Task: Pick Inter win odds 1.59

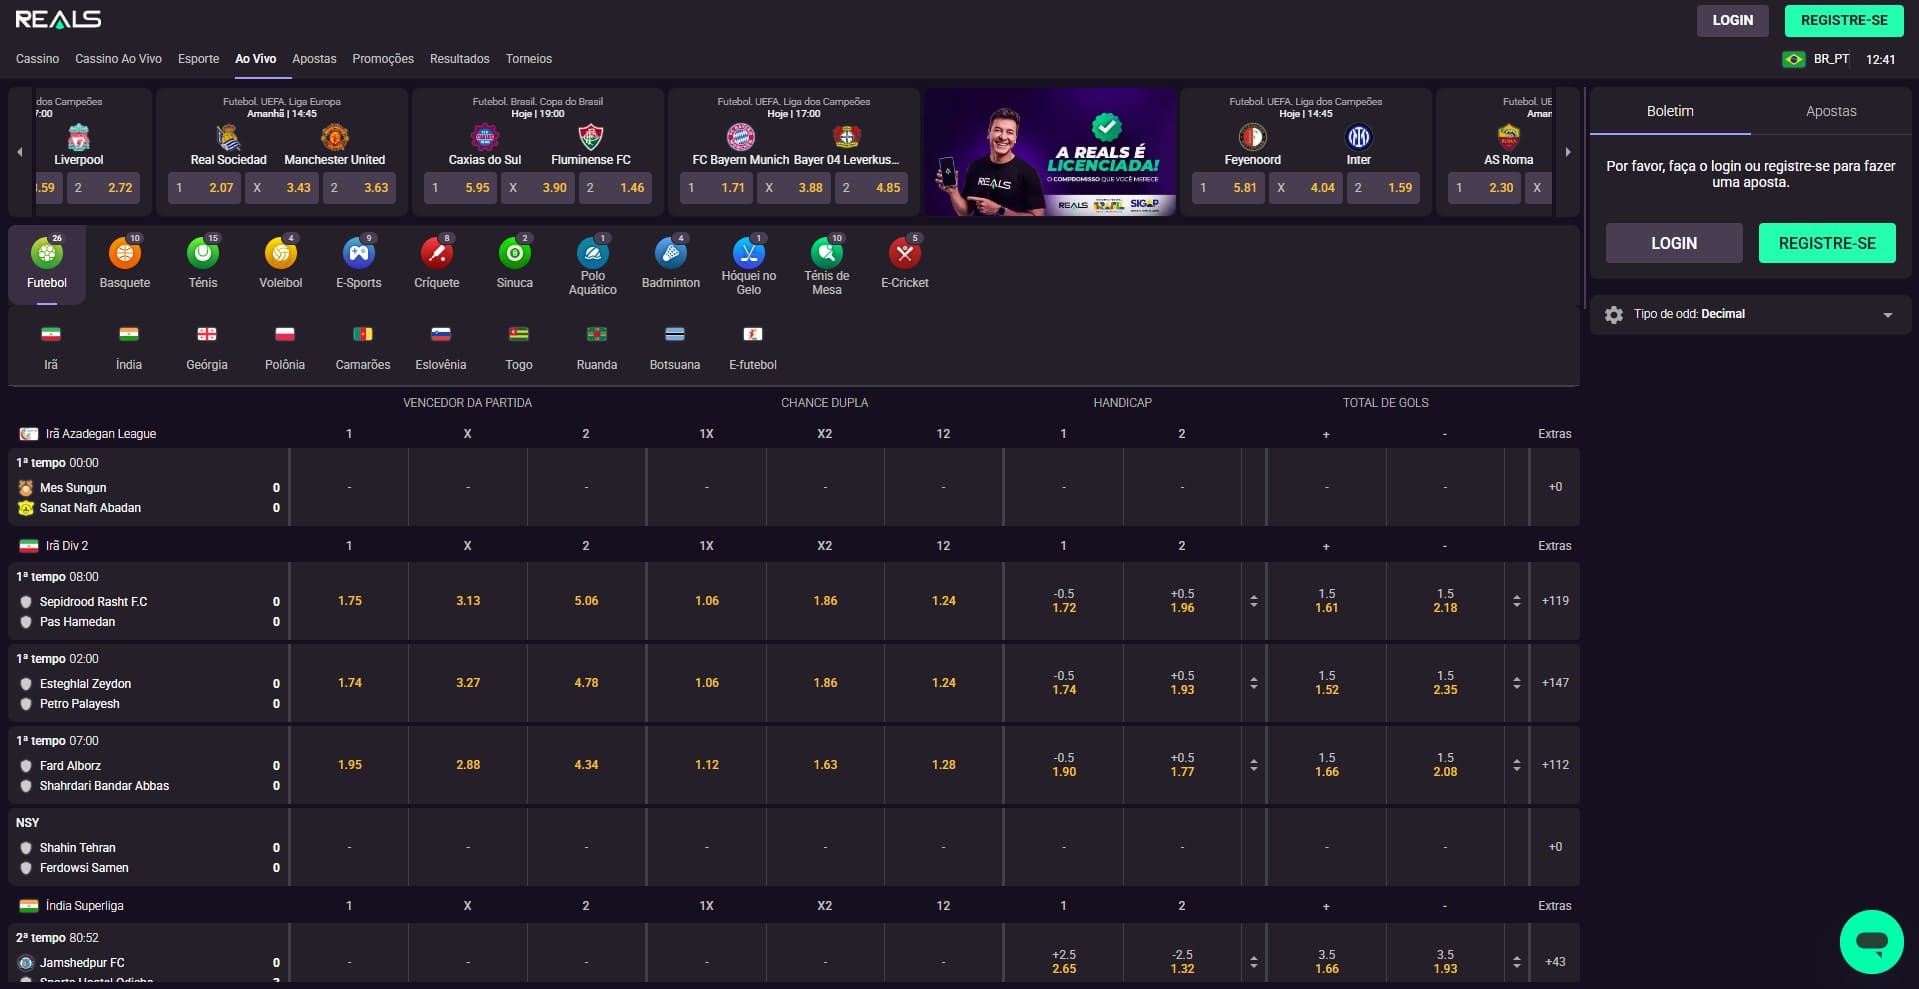Action: [x=1384, y=187]
